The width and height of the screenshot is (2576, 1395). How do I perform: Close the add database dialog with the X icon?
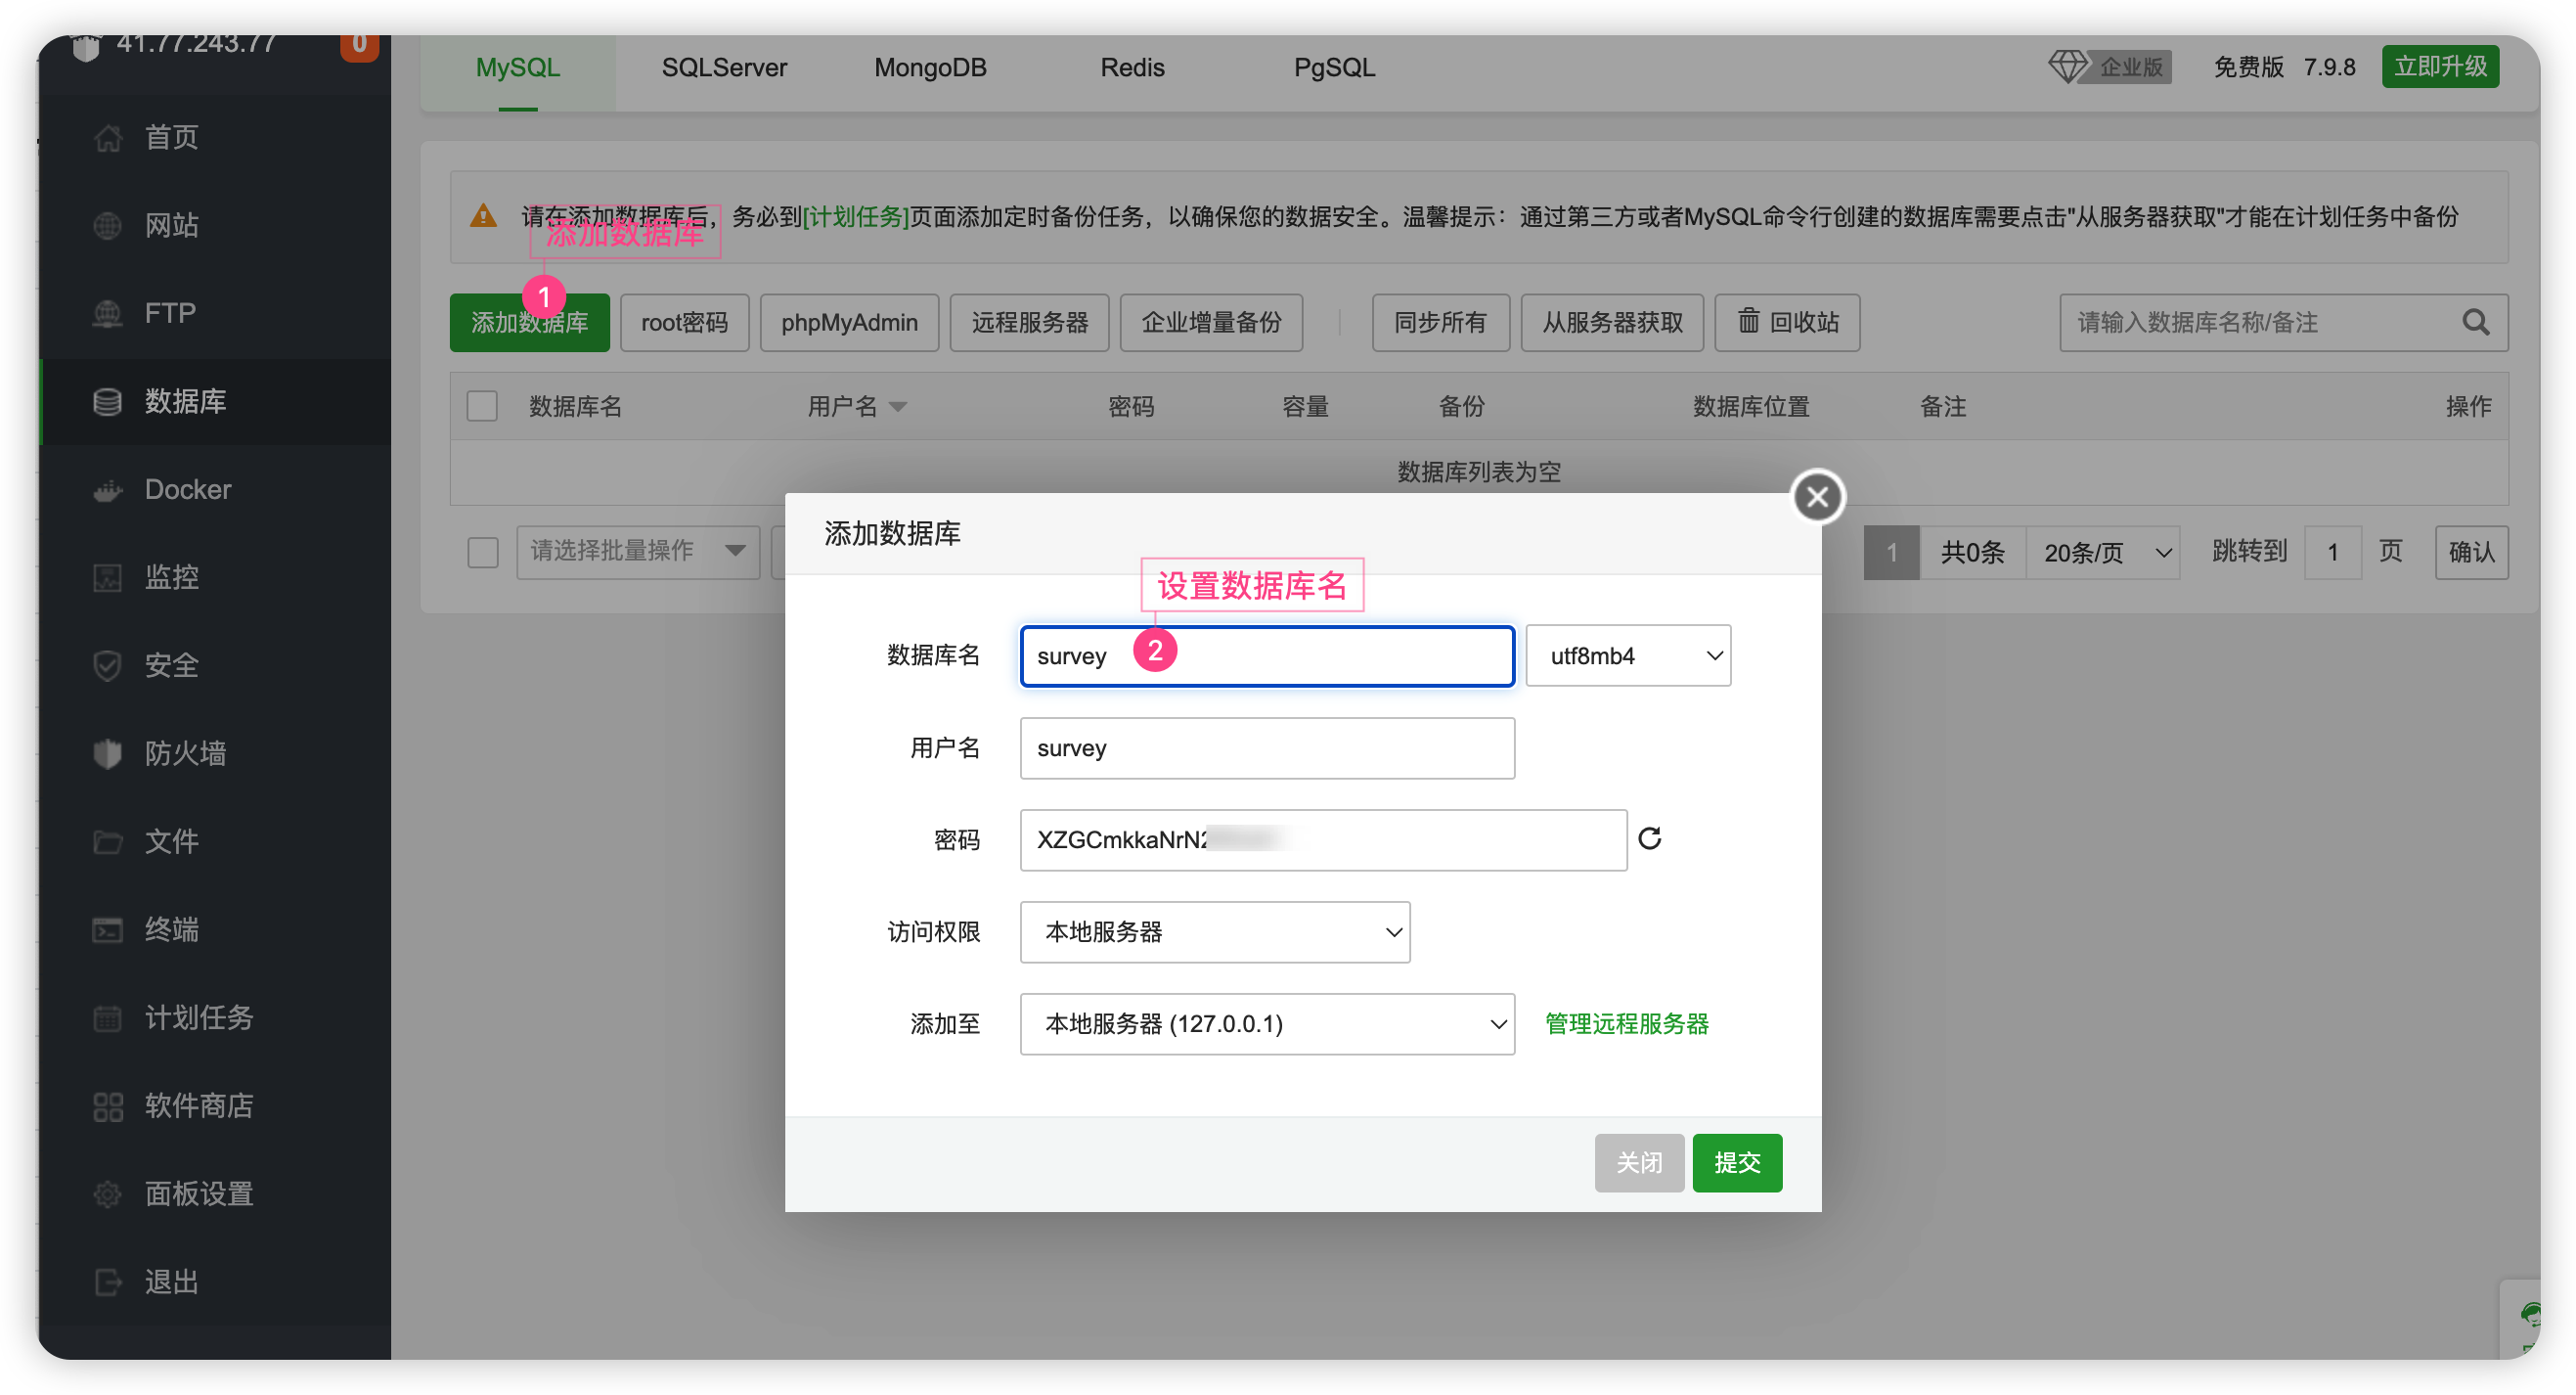coord(1817,496)
